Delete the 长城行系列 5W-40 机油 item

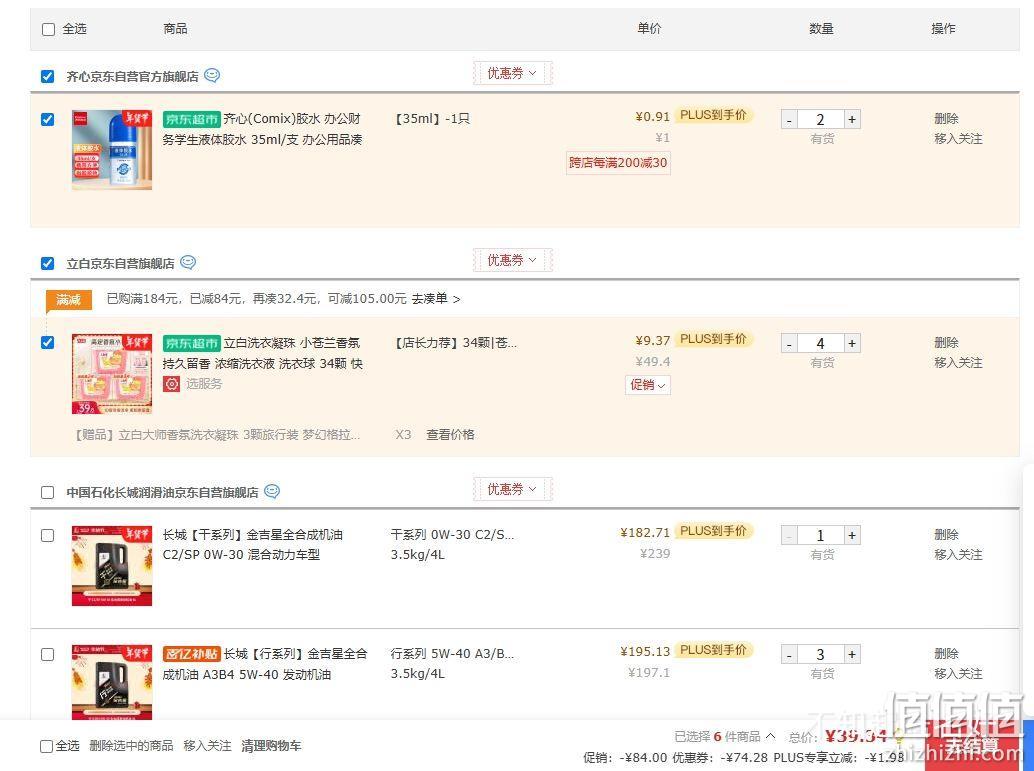[x=946, y=654]
